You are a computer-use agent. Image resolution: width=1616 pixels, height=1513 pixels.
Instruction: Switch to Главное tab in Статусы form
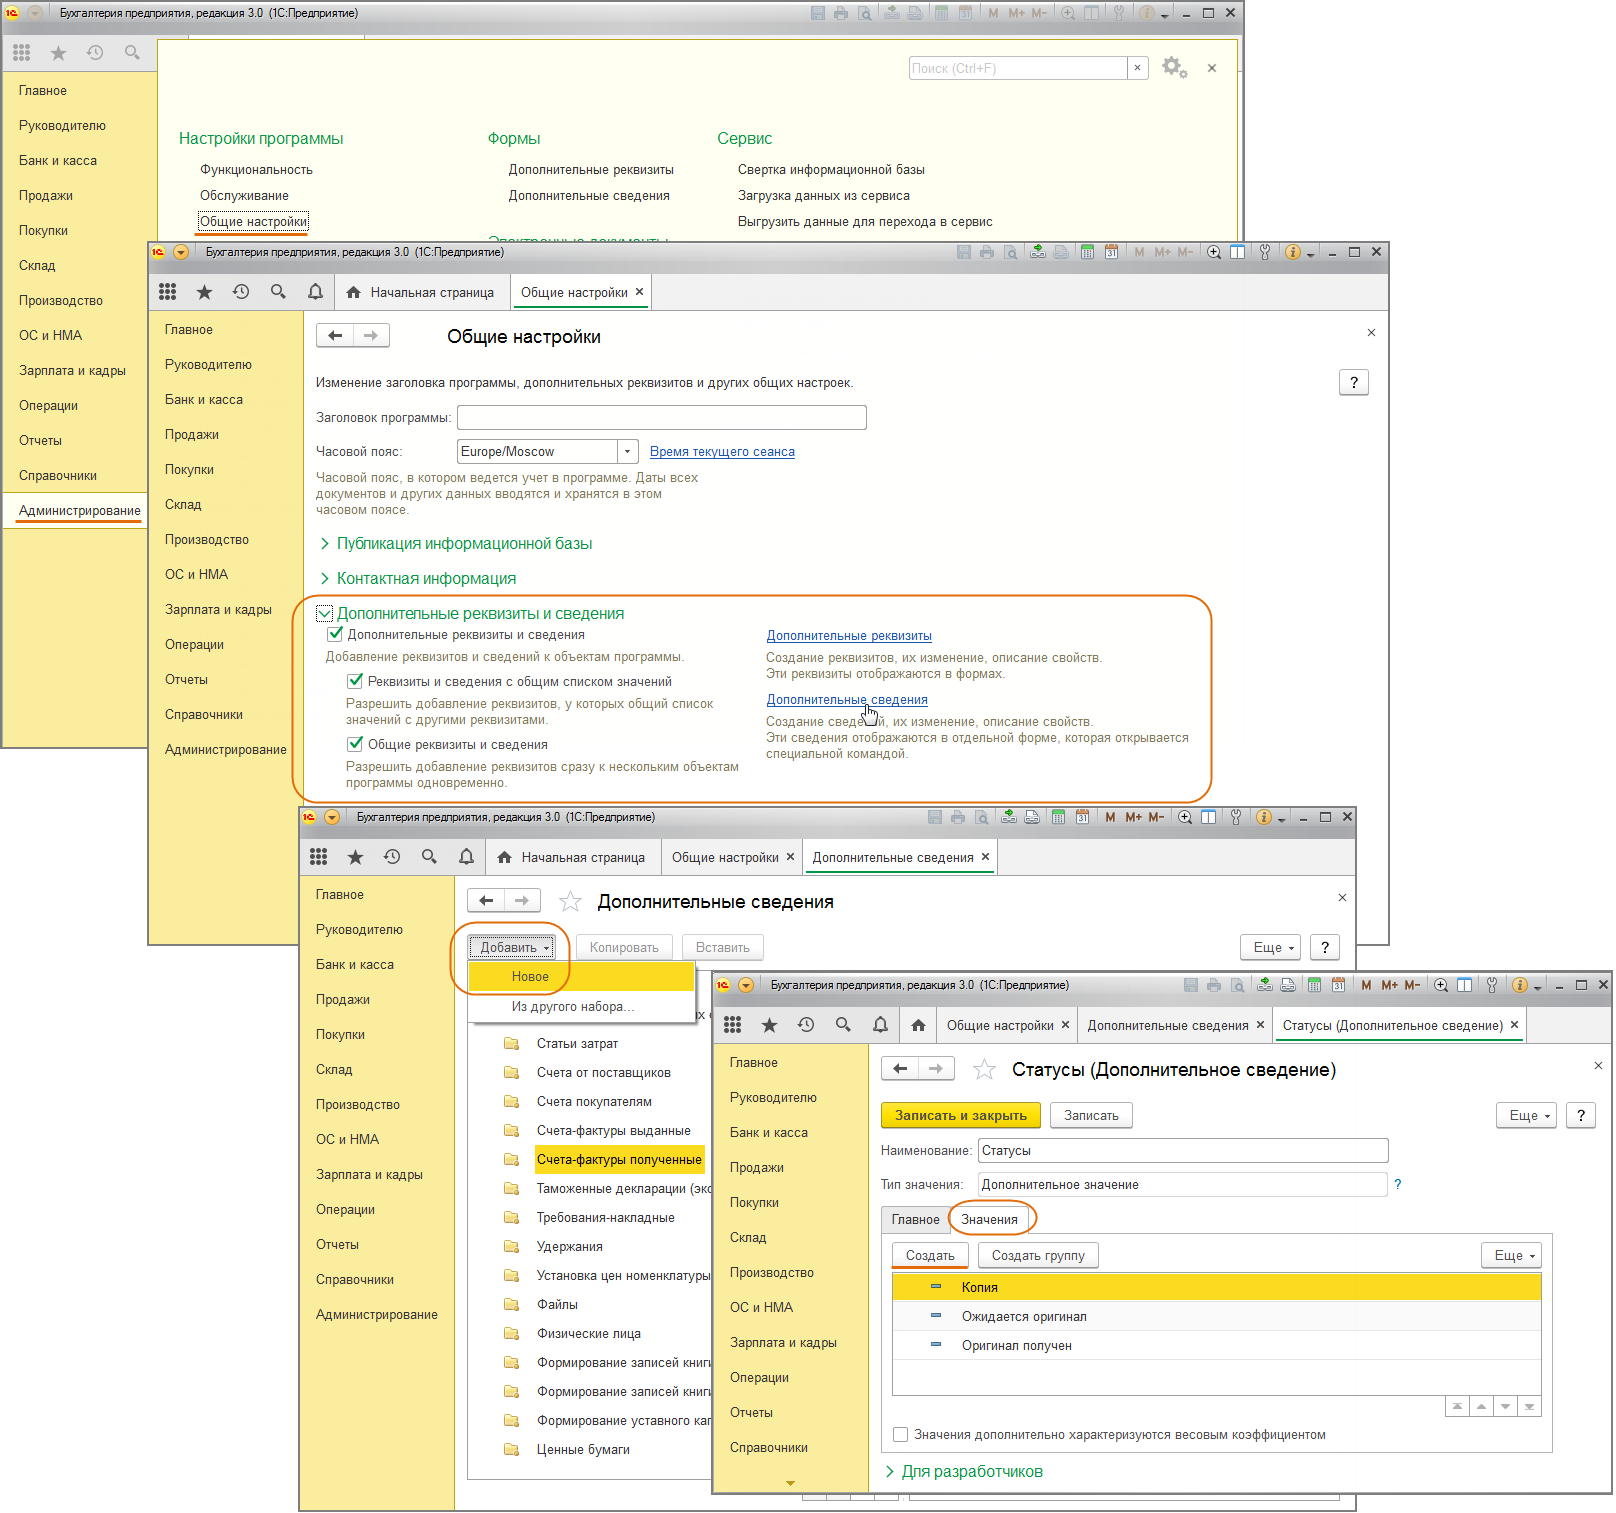tap(915, 1219)
